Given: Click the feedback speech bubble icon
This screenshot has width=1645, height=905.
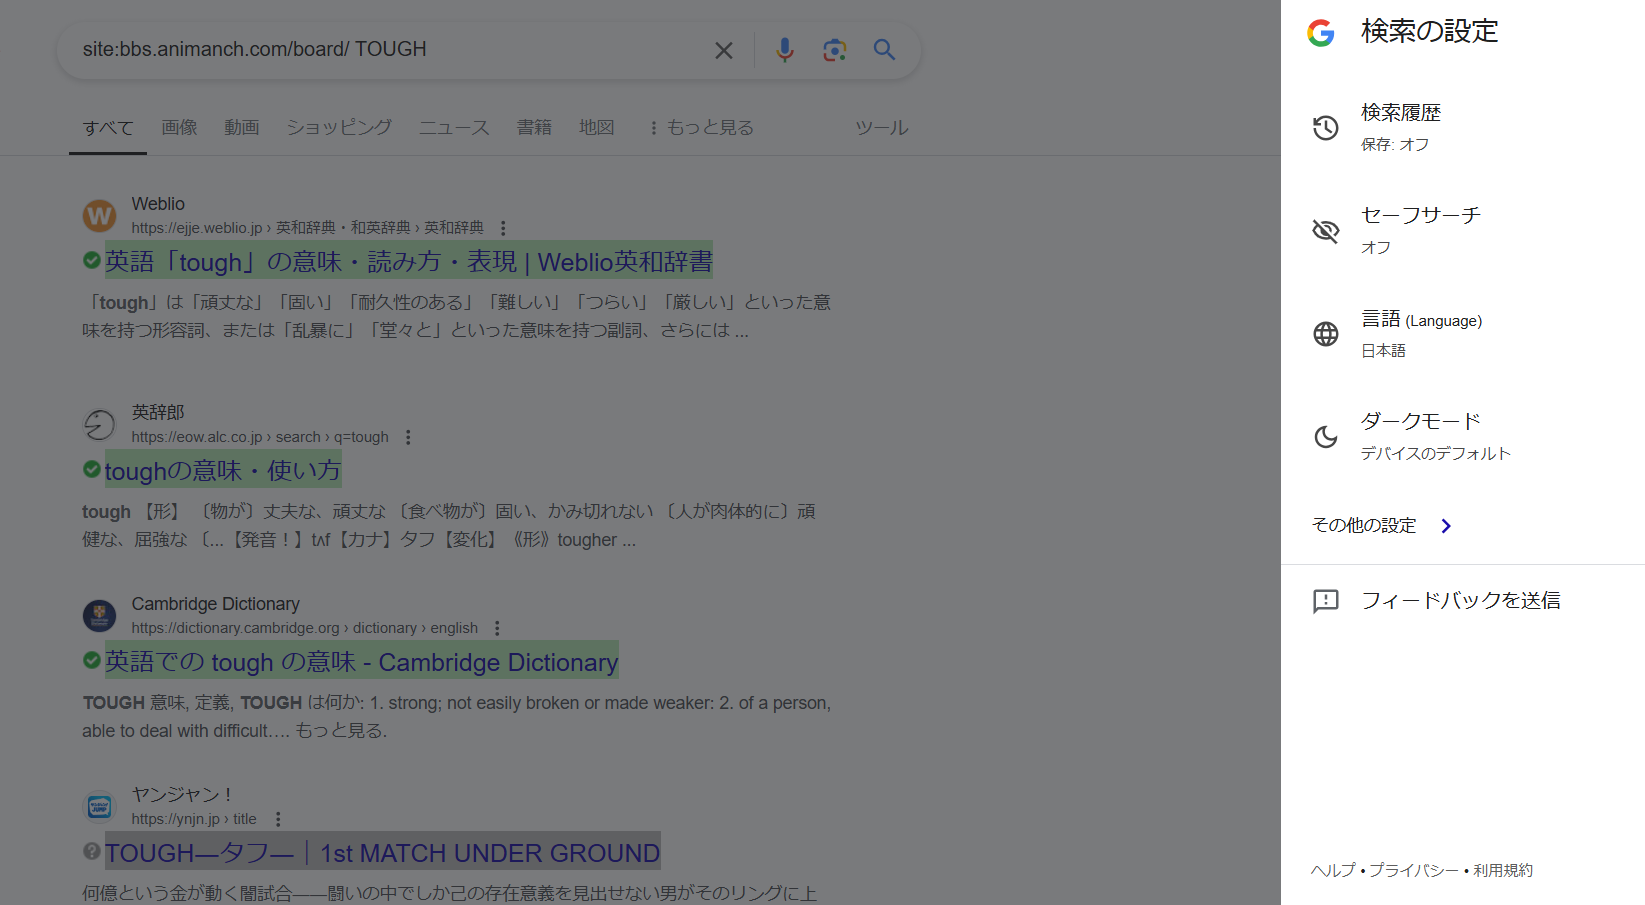Looking at the screenshot, I should point(1326,601).
